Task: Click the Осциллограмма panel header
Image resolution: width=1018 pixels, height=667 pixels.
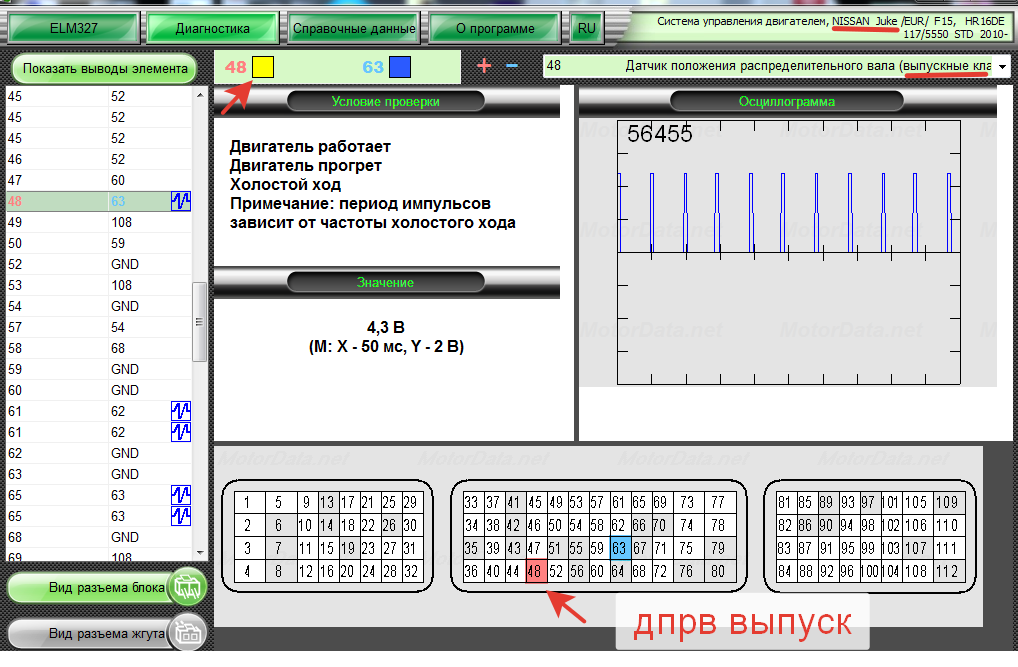Action: point(786,101)
